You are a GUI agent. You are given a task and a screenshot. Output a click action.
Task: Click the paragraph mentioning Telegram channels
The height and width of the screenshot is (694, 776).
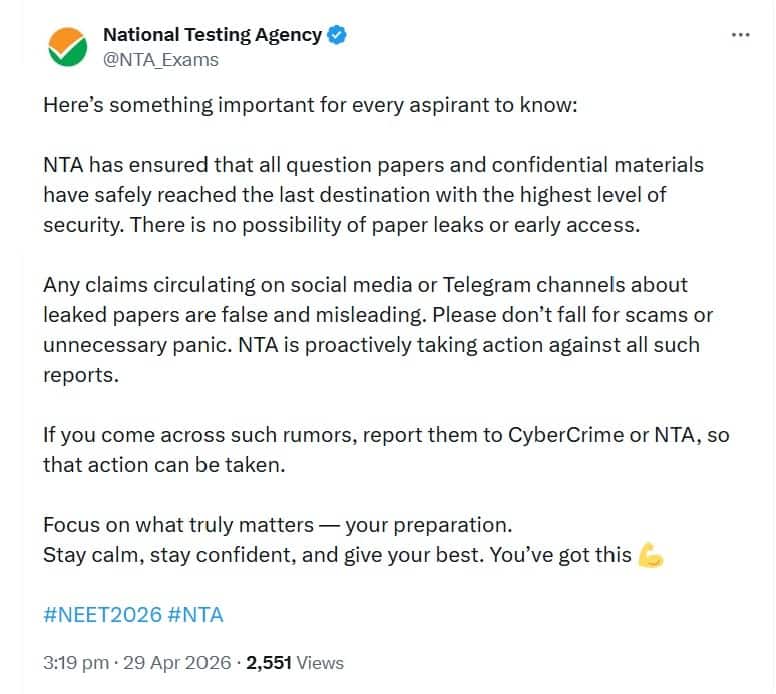[378, 330]
